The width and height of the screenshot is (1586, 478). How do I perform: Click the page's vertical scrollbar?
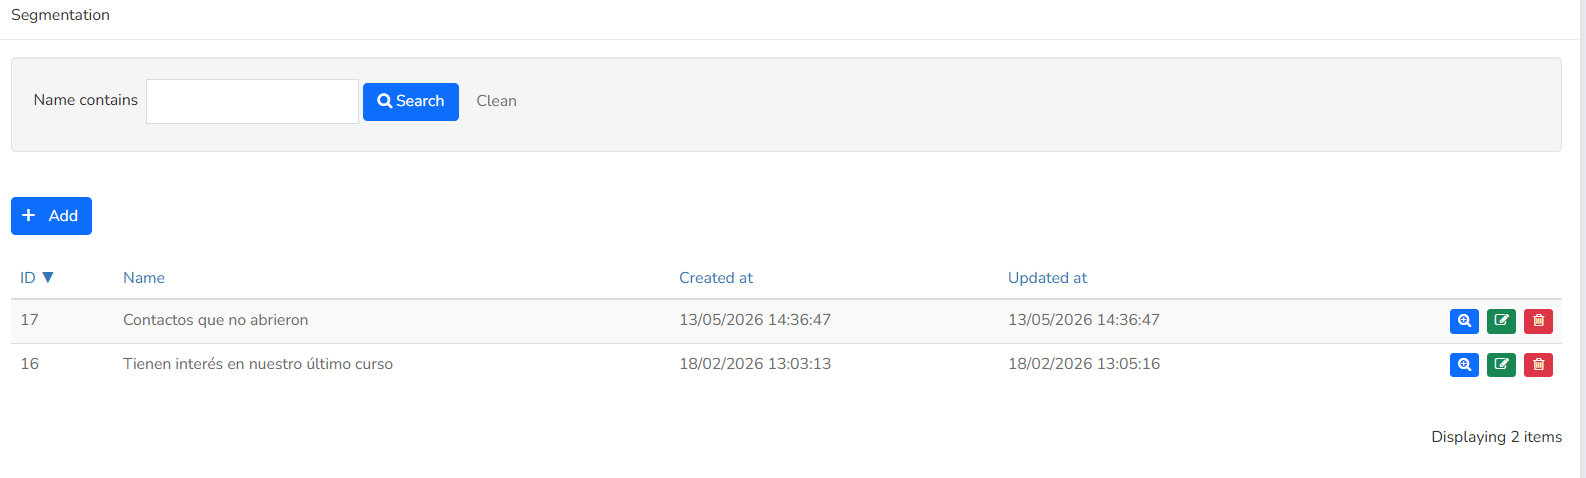click(1582, 239)
